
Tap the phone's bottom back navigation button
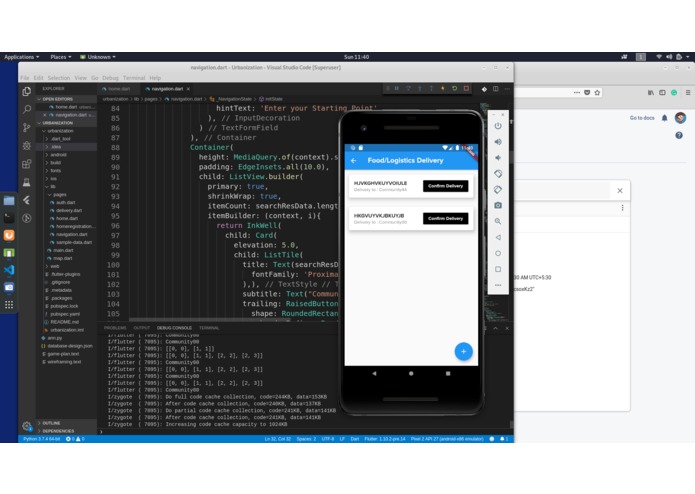tap(374, 373)
